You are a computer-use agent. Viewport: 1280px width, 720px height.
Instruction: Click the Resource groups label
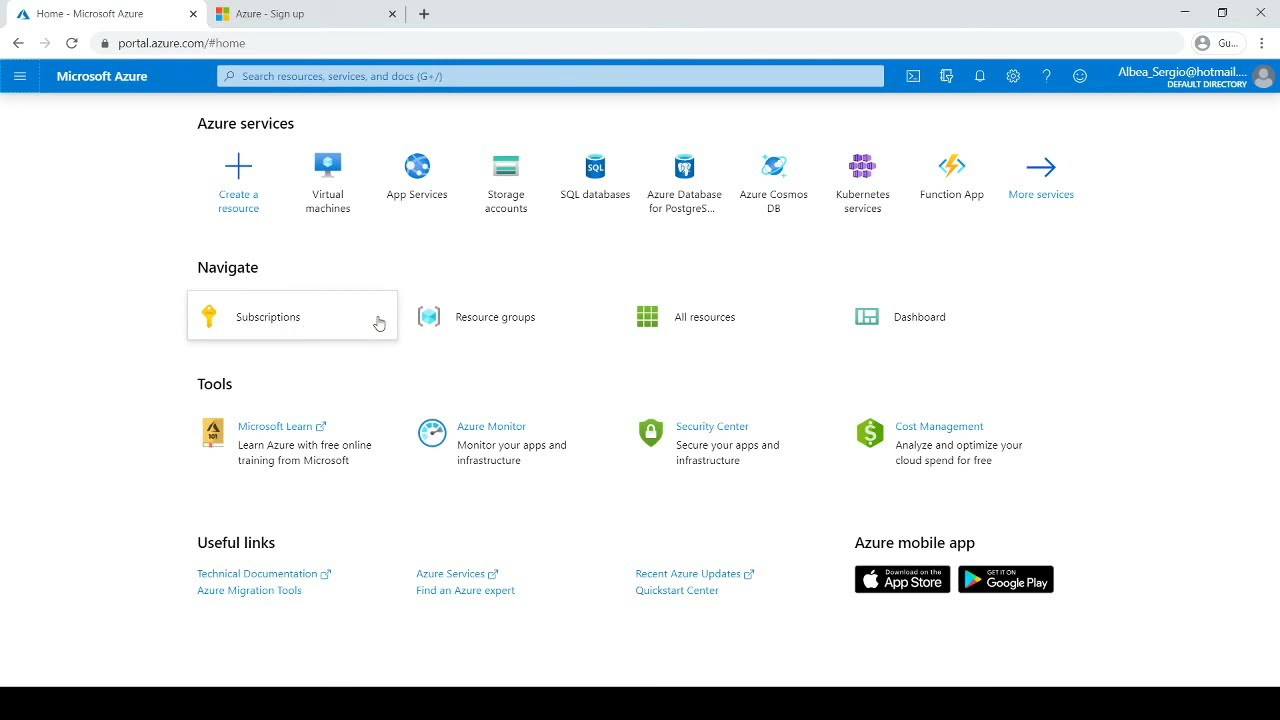pyautogui.click(x=495, y=317)
